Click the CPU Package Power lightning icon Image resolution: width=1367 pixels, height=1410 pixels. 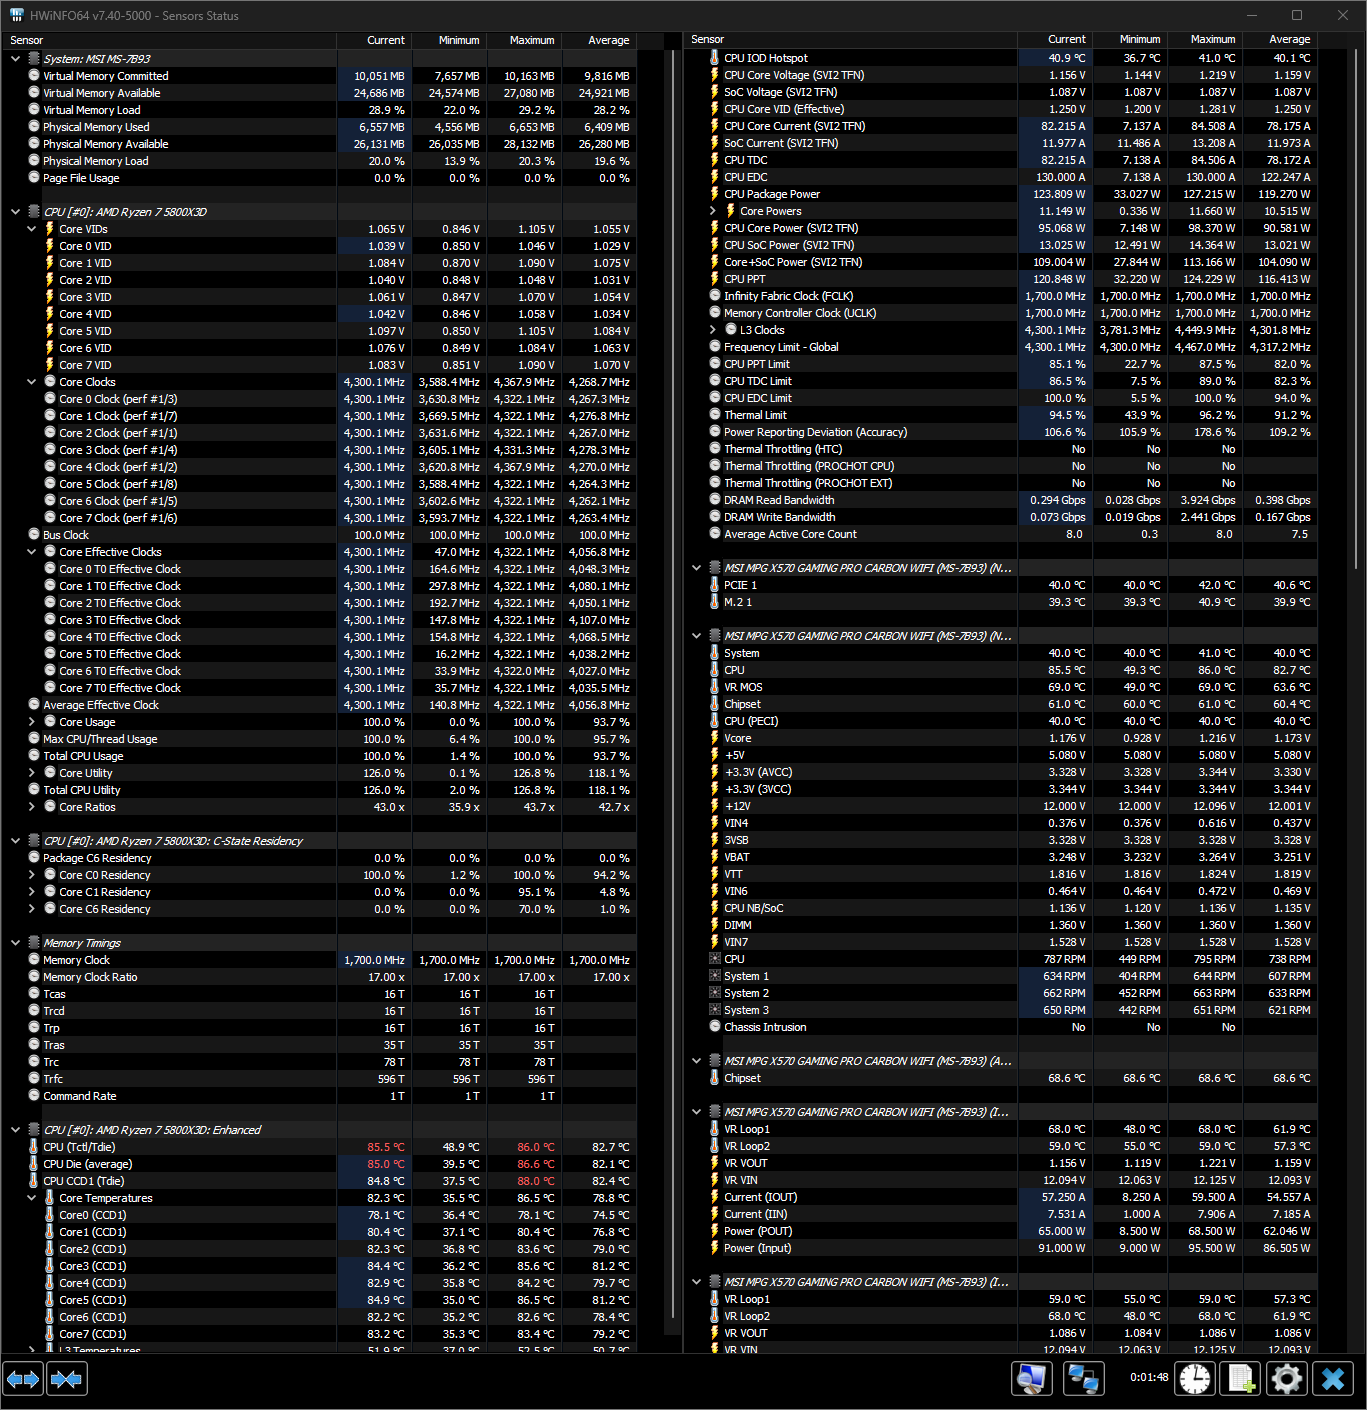(714, 194)
